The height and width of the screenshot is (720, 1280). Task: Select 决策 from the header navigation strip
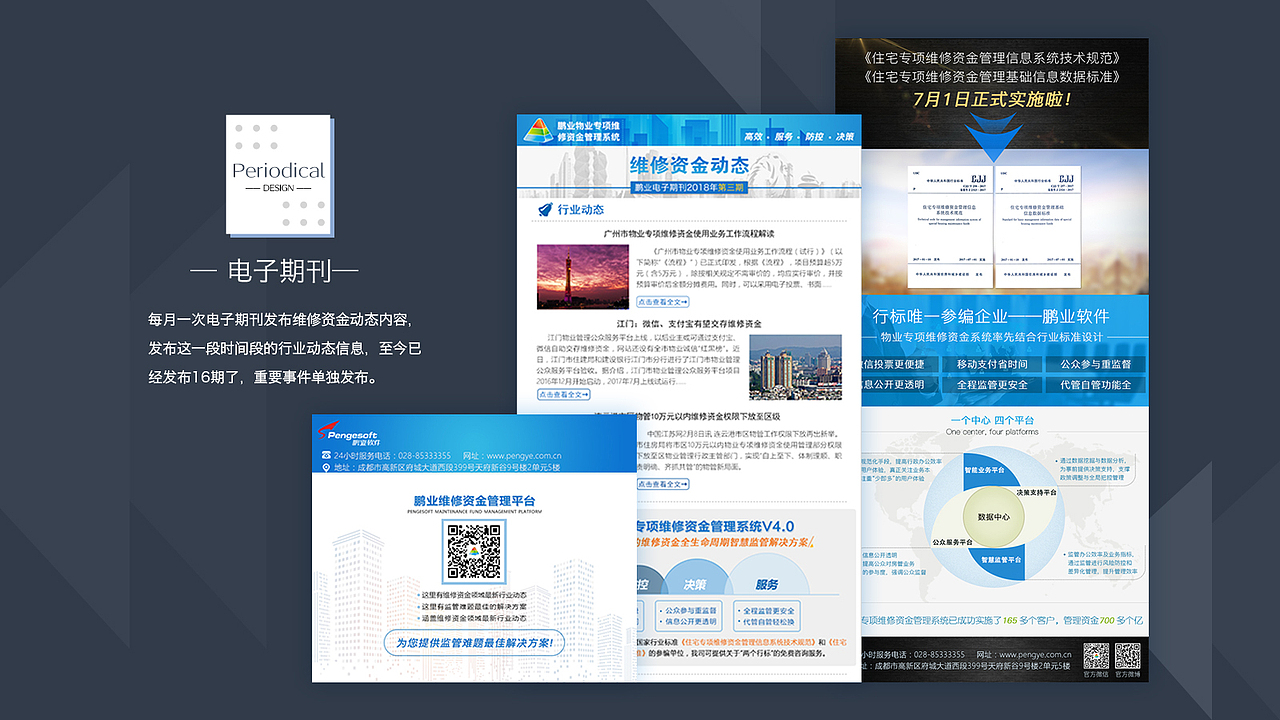(846, 137)
